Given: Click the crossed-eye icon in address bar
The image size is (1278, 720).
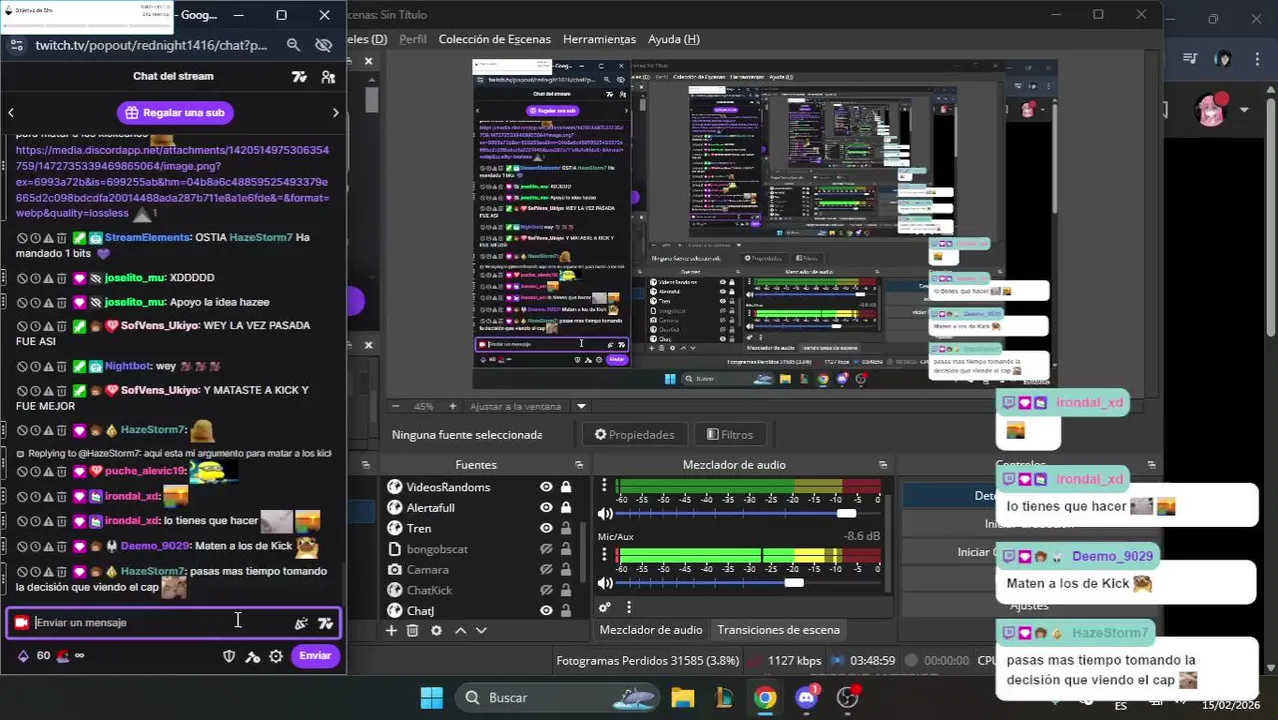Looking at the screenshot, I should [323, 45].
